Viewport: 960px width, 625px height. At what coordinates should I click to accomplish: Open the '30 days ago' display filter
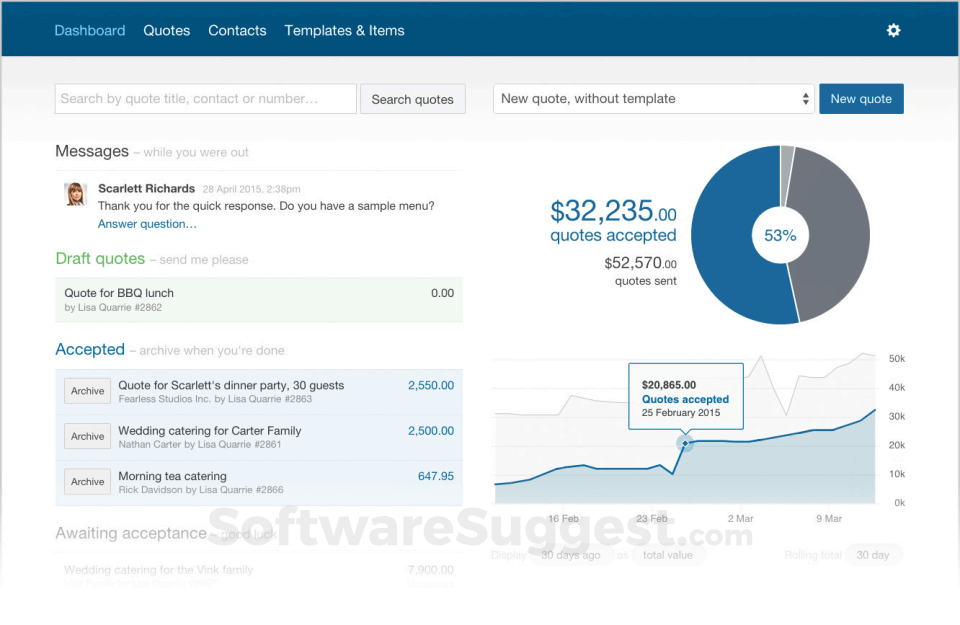[571, 554]
